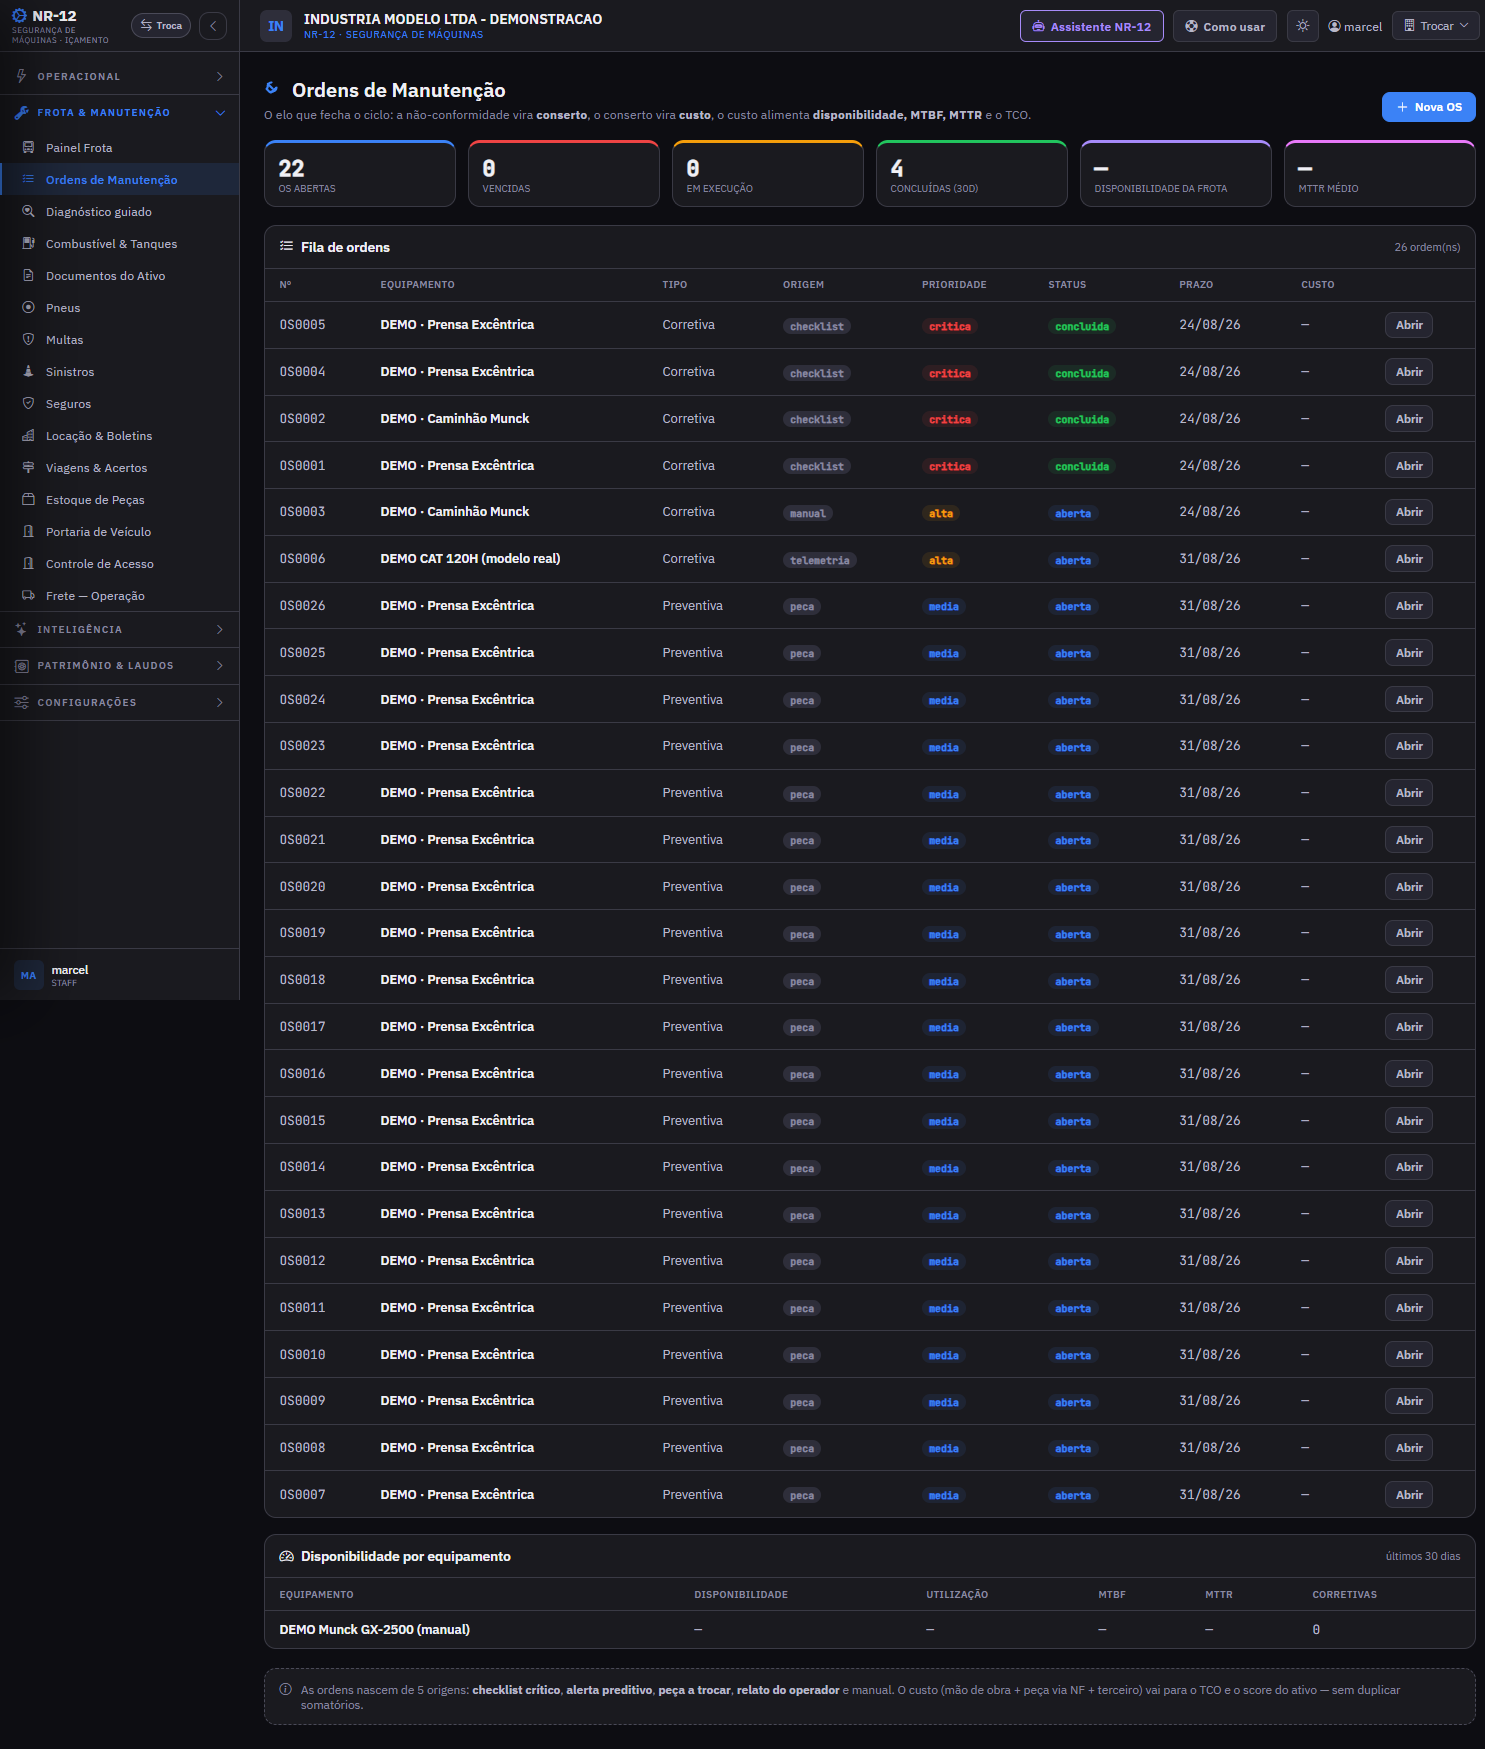Click the OS Abertas summary card
Image resolution: width=1485 pixels, height=1749 pixels.
pyautogui.click(x=360, y=174)
